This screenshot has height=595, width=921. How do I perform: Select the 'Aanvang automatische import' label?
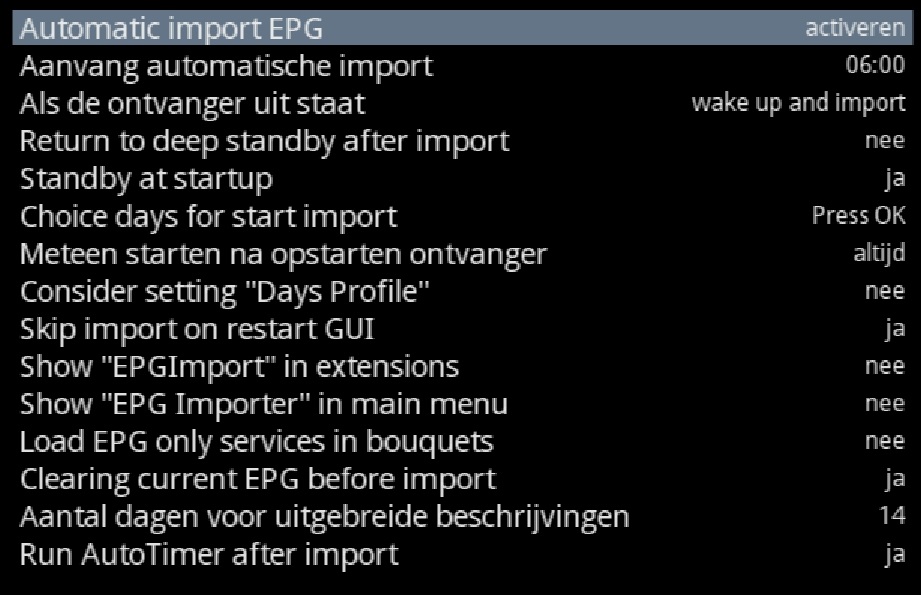[x=226, y=66]
